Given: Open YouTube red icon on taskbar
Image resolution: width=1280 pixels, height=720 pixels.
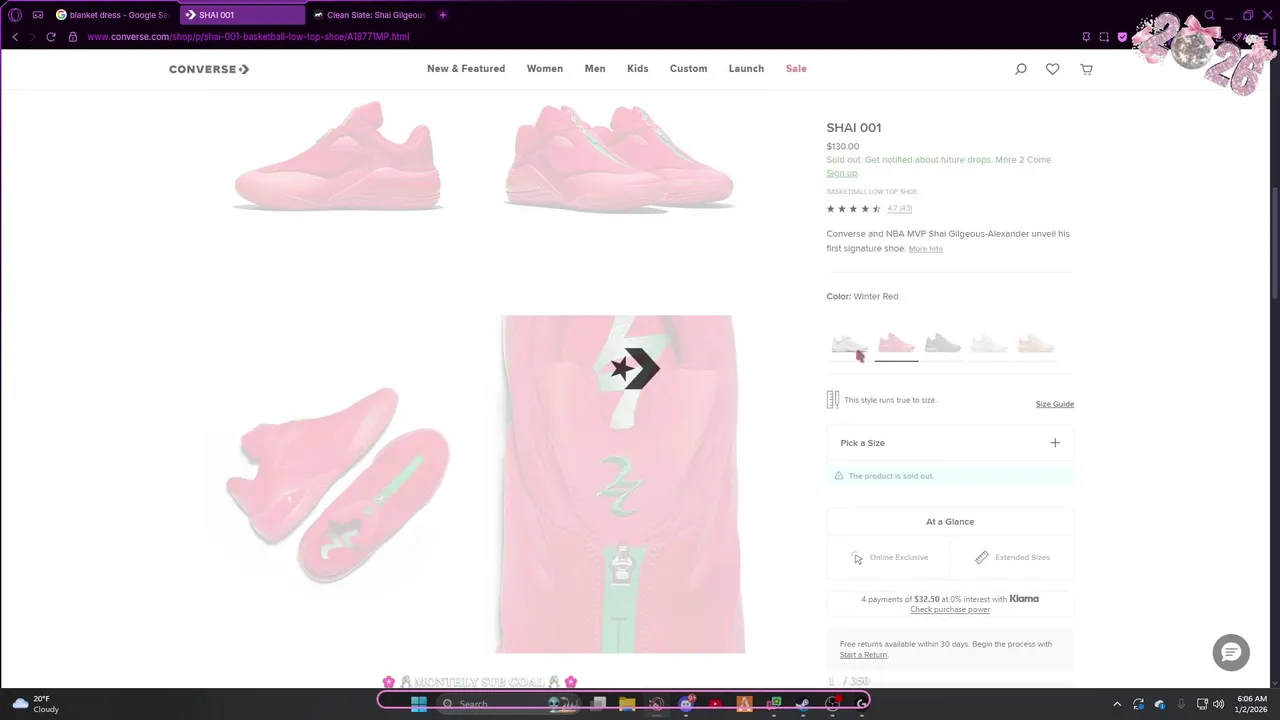Looking at the screenshot, I should tap(715, 703).
